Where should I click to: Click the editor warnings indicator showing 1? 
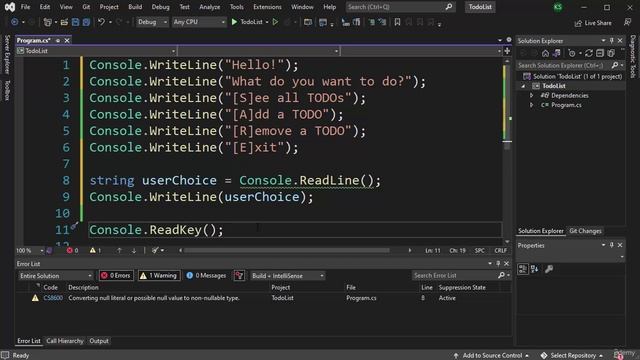click(95, 250)
